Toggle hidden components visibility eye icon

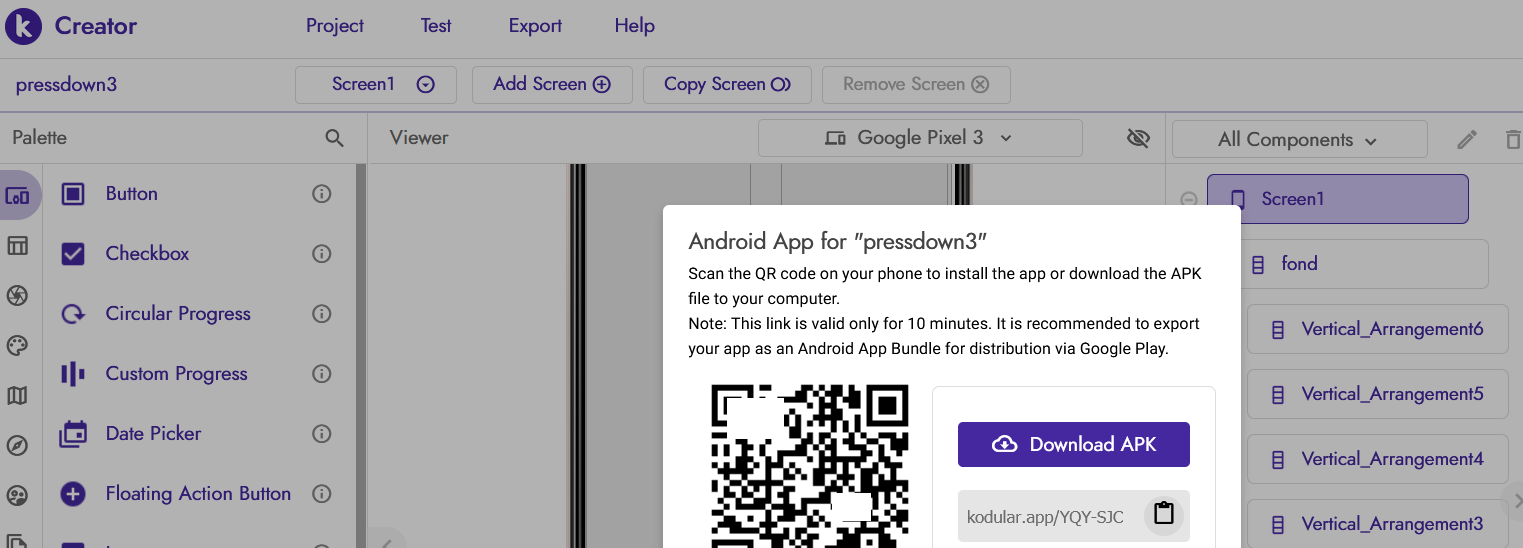[x=1138, y=138]
